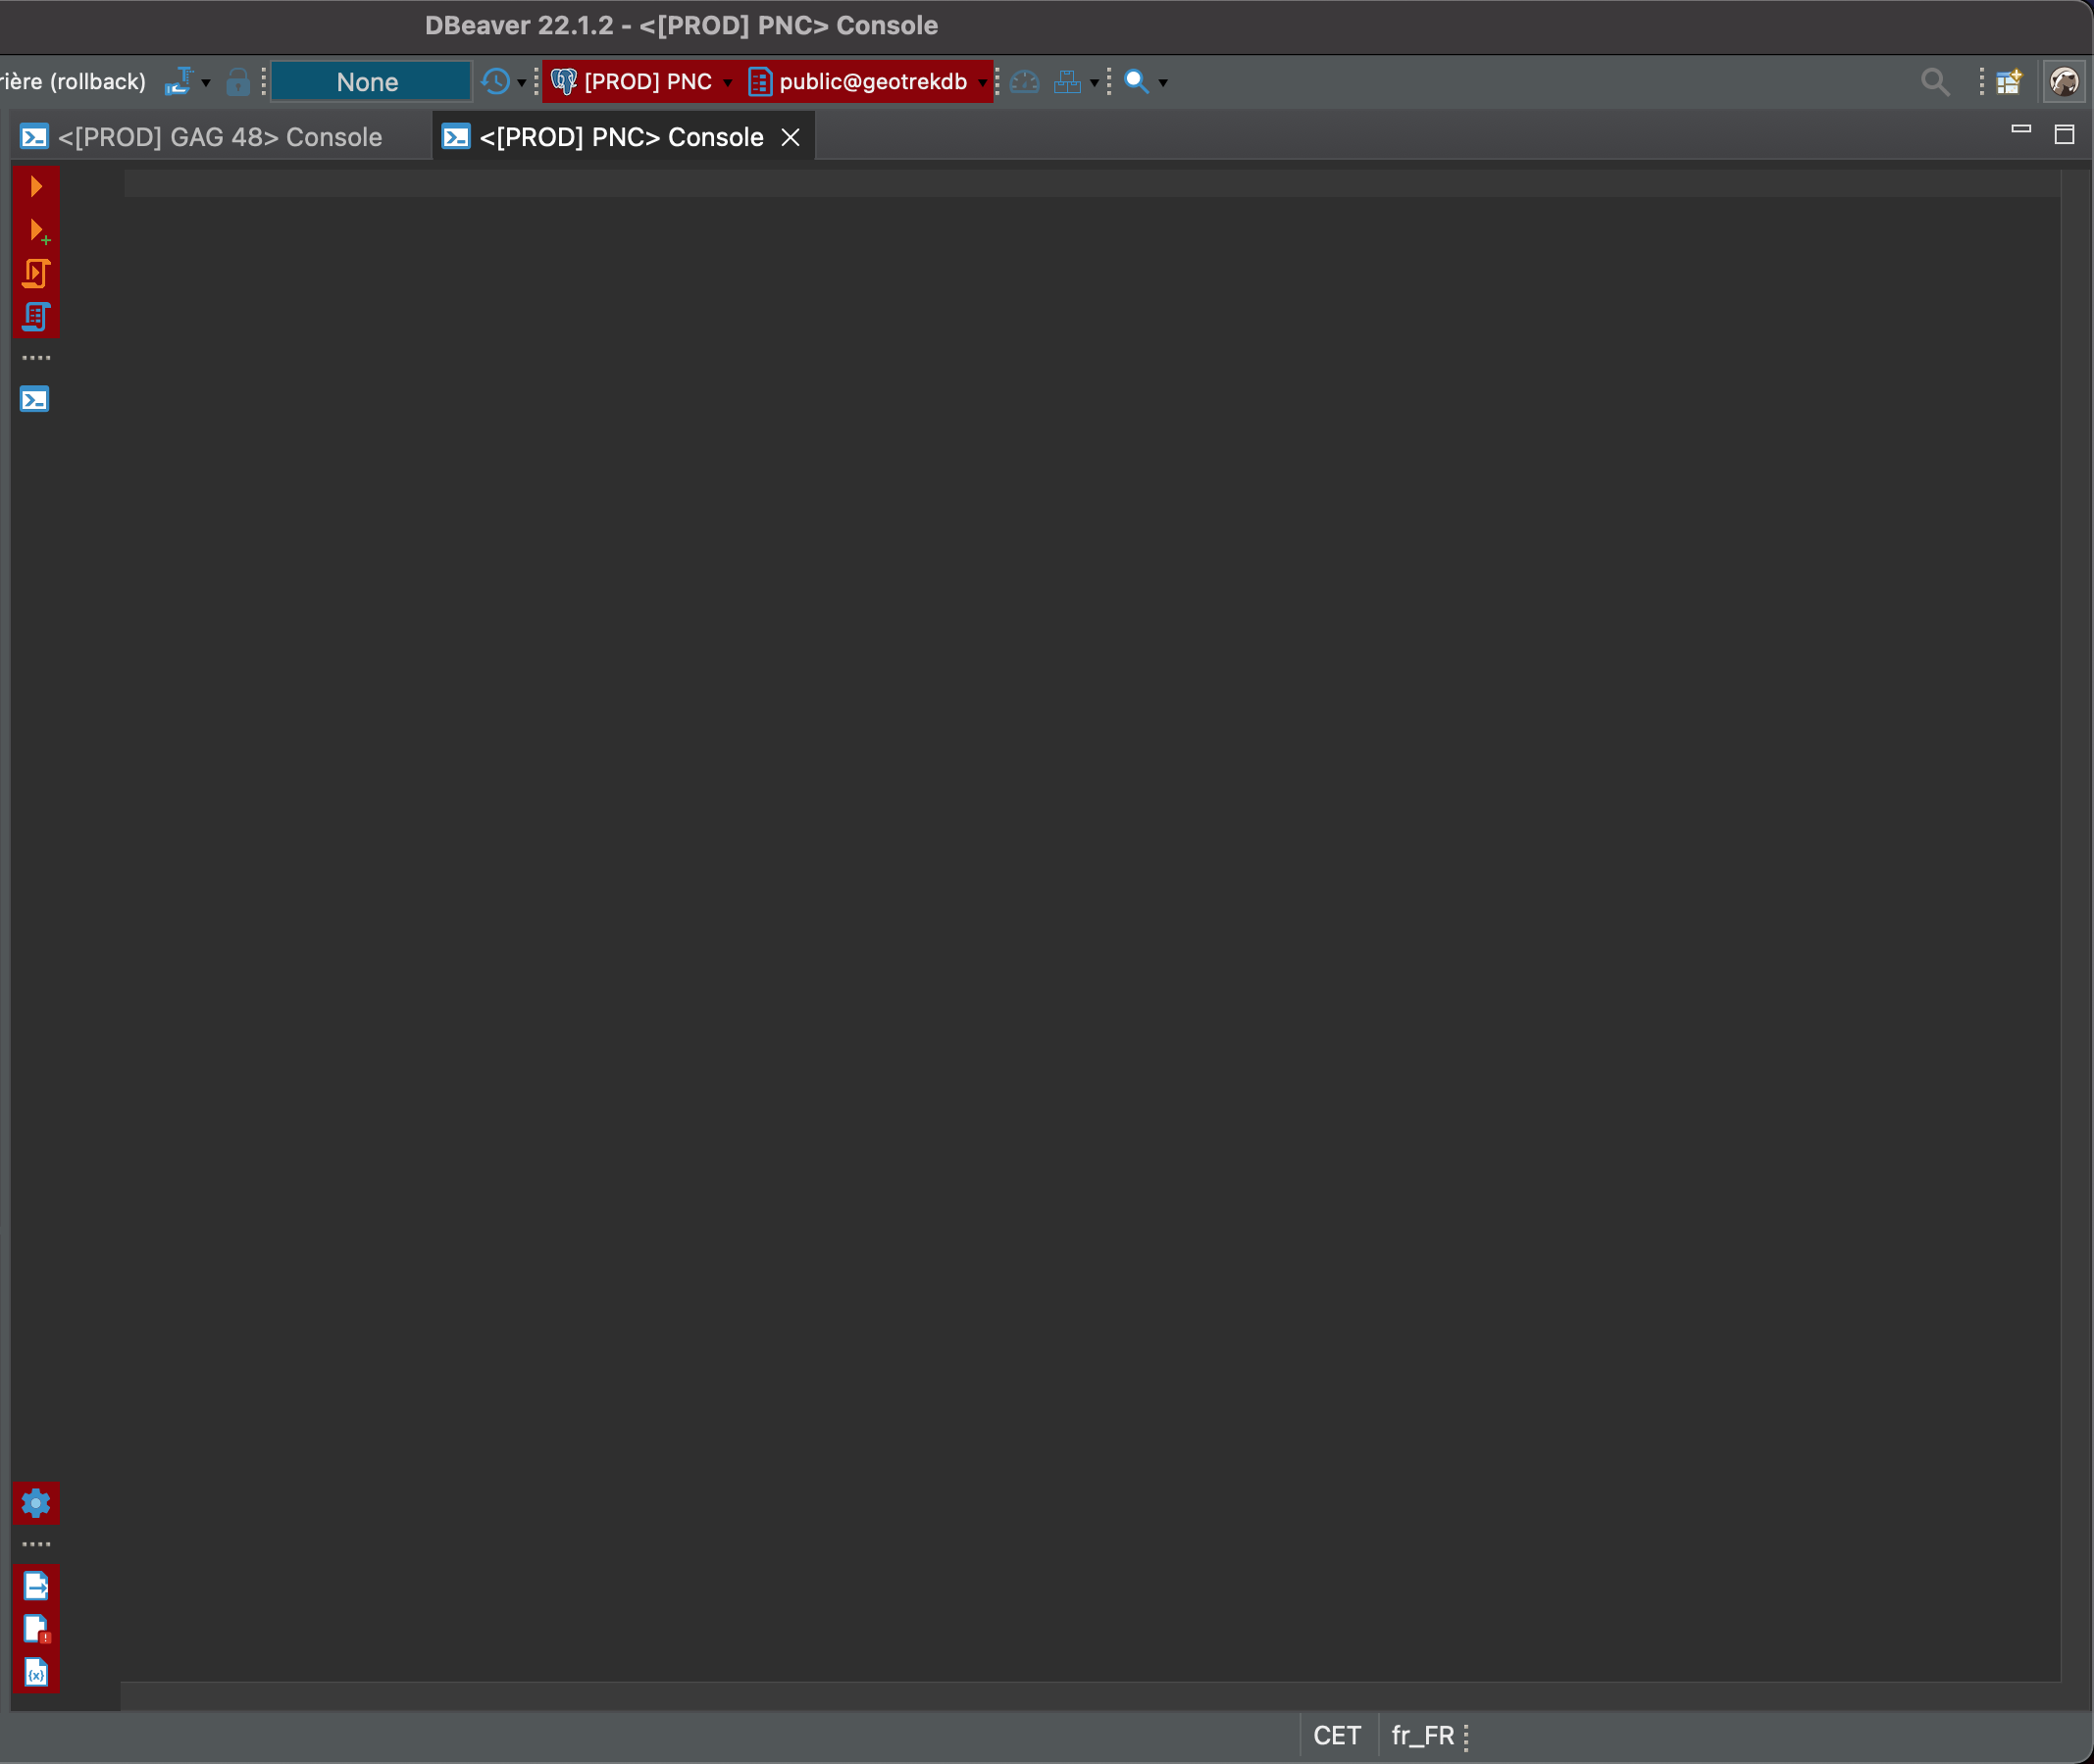
Task: Run the SQL script icon
Action: (x=36, y=273)
